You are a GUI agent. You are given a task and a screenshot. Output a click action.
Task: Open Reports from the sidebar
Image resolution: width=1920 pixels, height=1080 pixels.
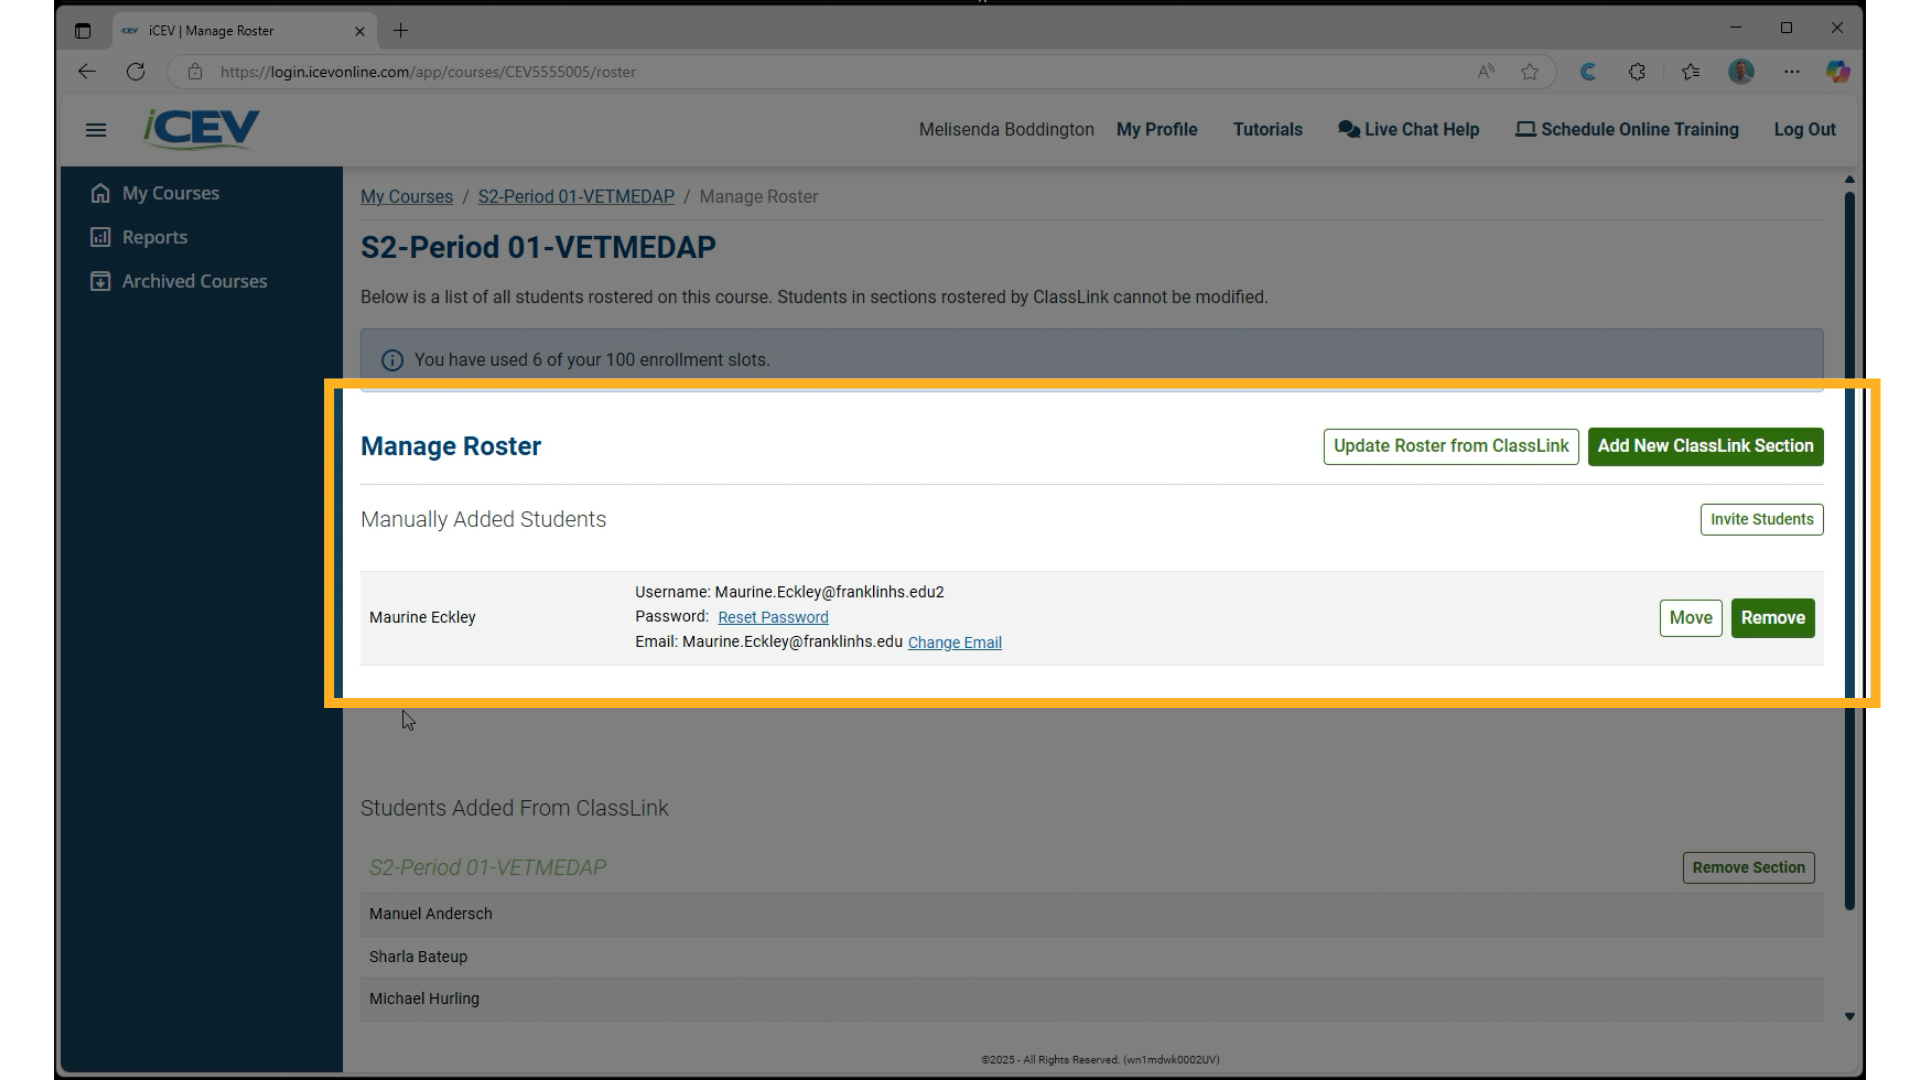153,237
